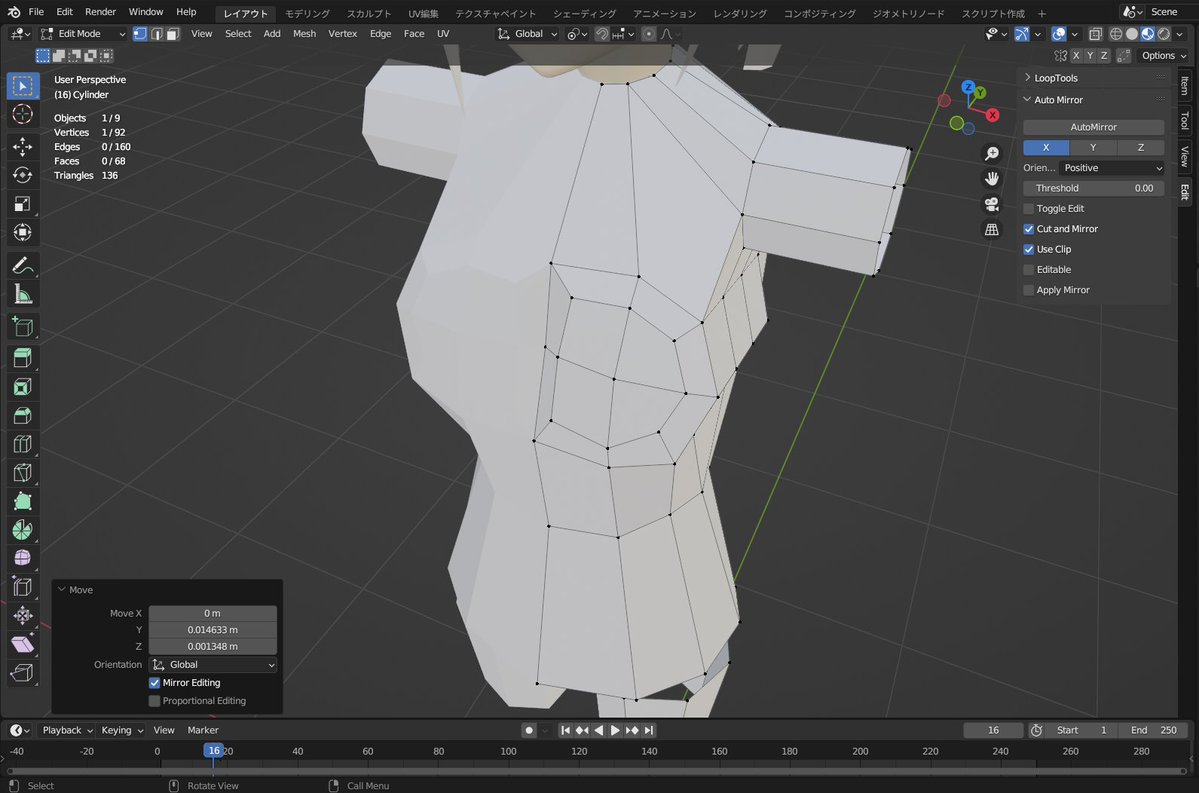Select the Measure tool
Viewport: 1199px width, 793px height.
point(22,294)
